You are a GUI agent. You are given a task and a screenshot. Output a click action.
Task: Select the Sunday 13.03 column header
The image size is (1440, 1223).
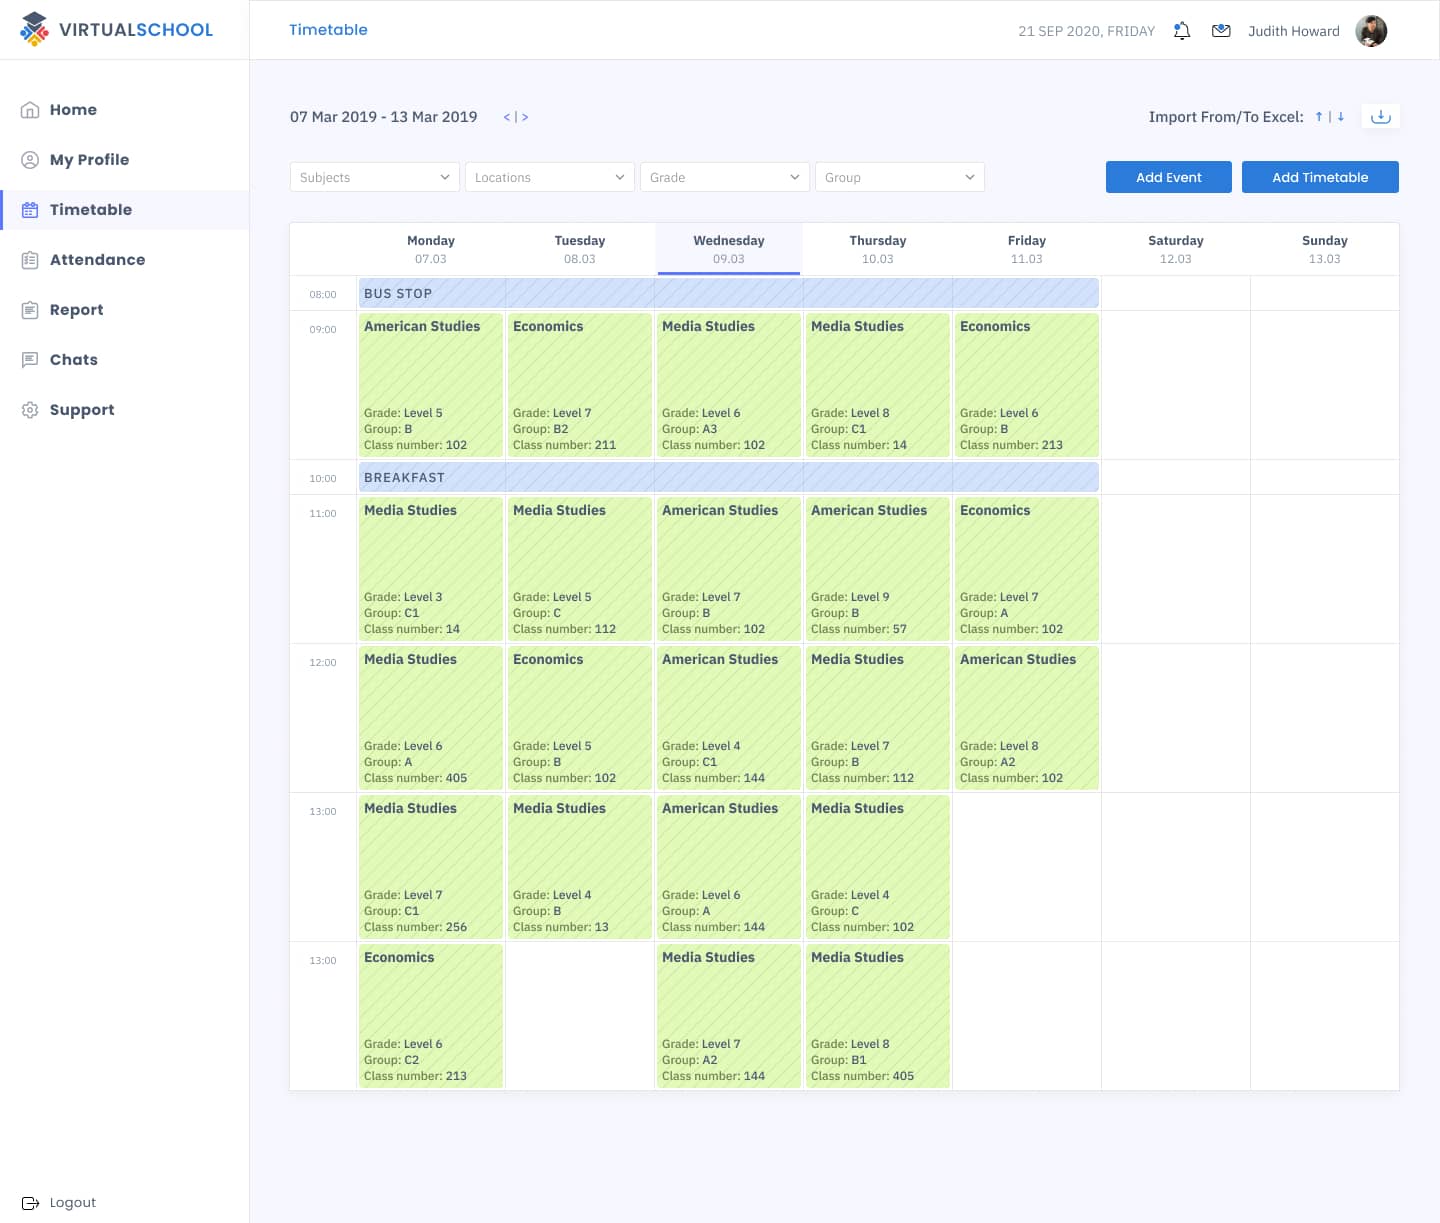click(1325, 249)
